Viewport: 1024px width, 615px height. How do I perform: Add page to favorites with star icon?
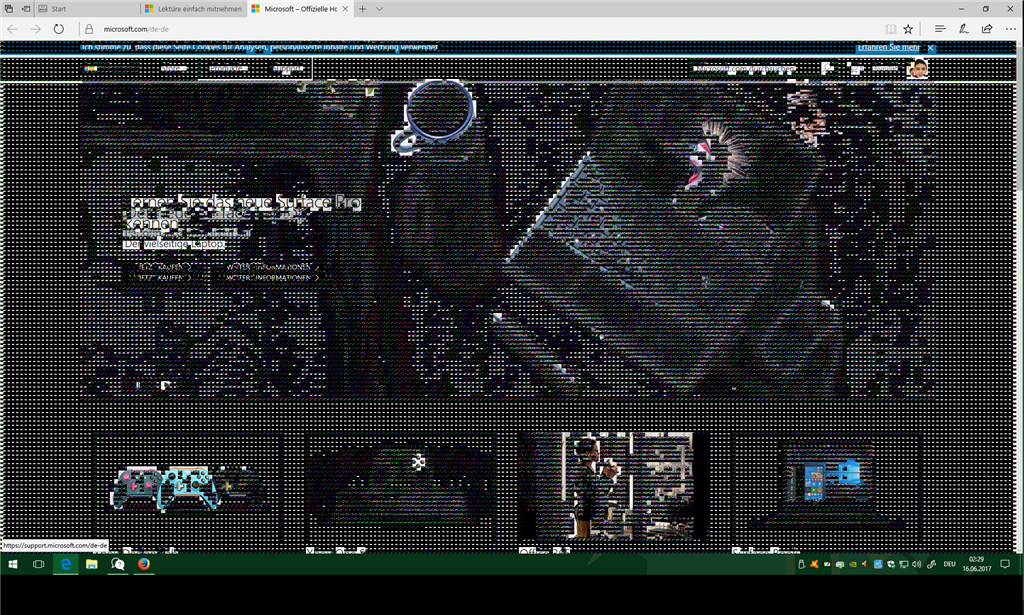point(908,29)
